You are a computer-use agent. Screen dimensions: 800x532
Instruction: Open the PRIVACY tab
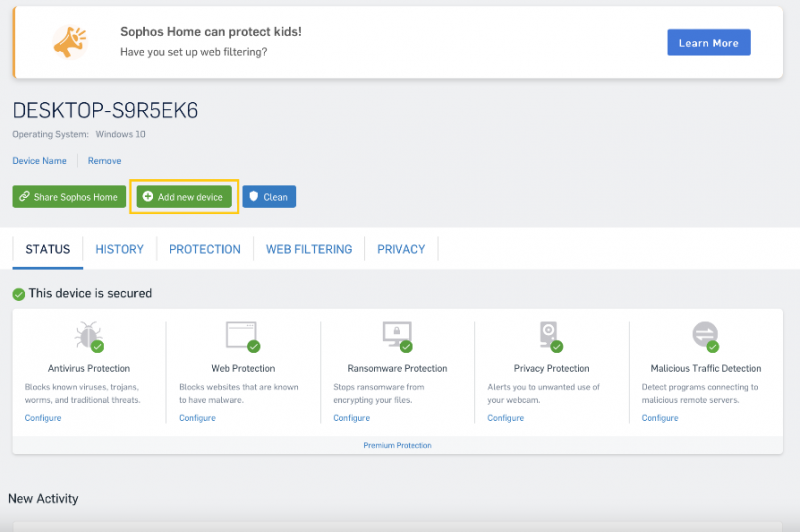pos(401,249)
